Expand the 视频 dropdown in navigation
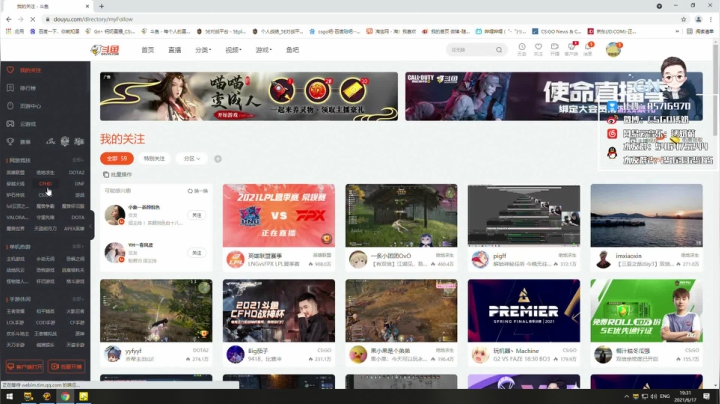The image size is (720, 404). [233, 50]
